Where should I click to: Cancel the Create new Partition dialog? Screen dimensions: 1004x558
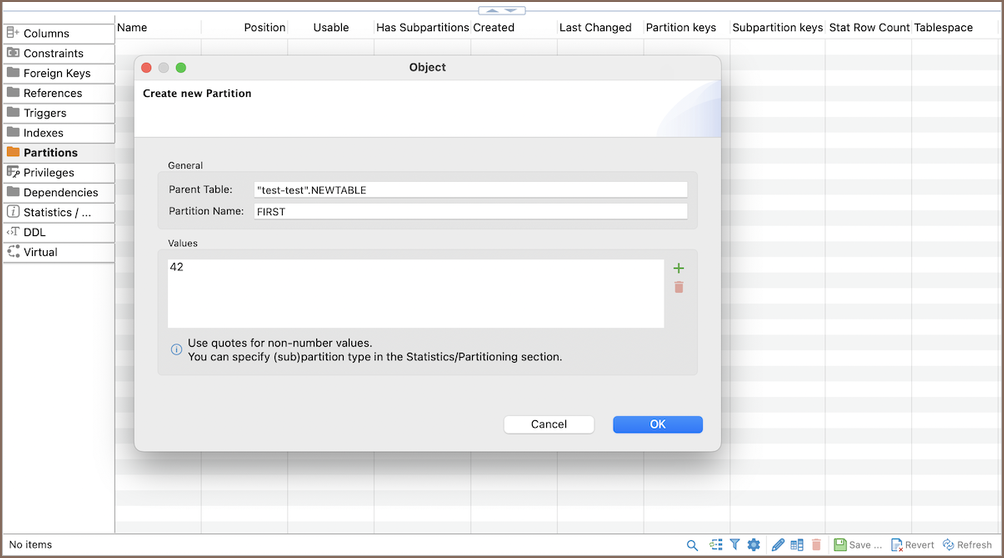tap(548, 424)
